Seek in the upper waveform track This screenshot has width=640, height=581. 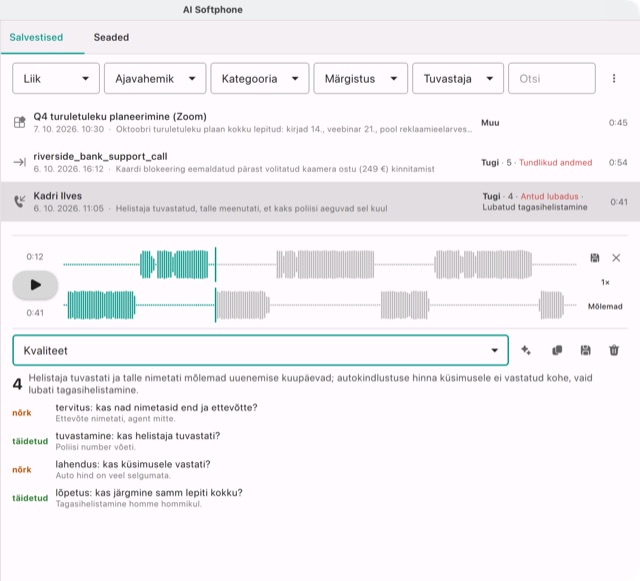click(x=320, y=265)
